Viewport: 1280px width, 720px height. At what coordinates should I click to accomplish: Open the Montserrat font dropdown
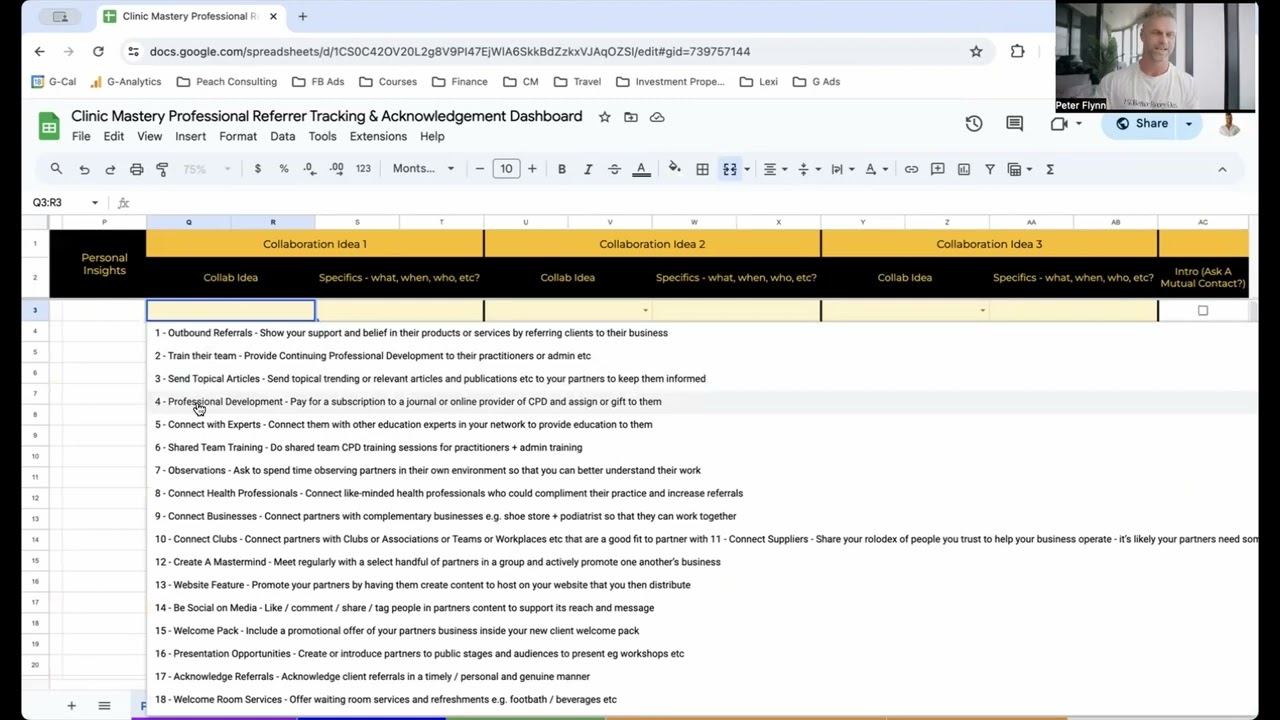pyautogui.click(x=423, y=169)
